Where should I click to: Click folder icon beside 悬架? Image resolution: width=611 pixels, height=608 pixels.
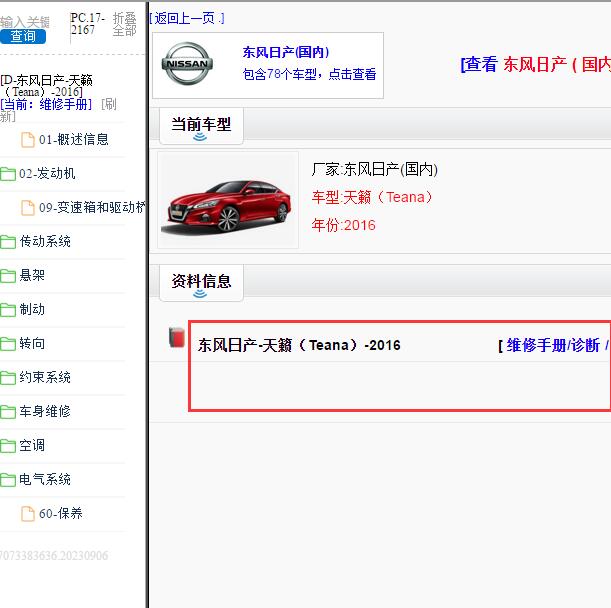pos(8,276)
